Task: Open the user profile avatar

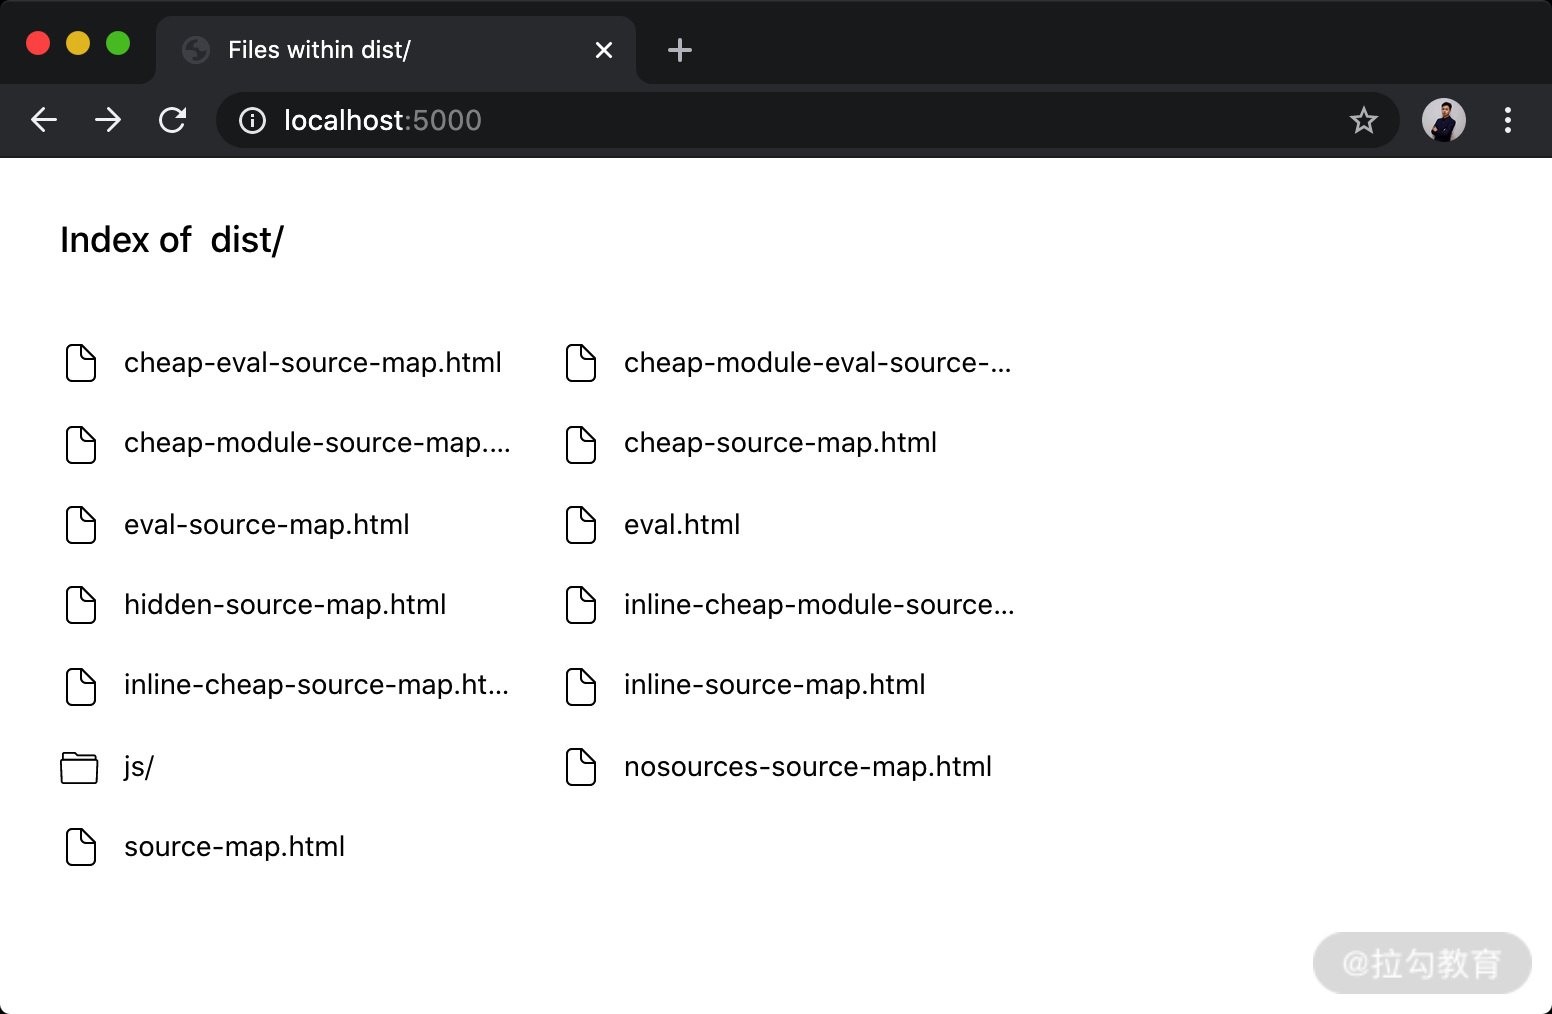Action: pyautogui.click(x=1443, y=121)
